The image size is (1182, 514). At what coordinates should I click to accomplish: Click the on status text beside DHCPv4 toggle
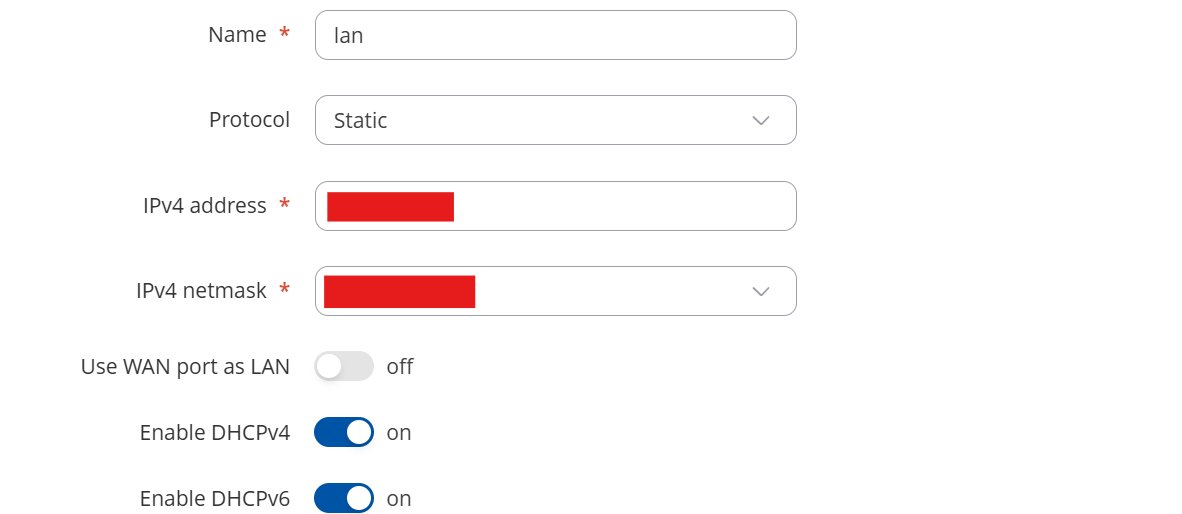pyautogui.click(x=399, y=432)
